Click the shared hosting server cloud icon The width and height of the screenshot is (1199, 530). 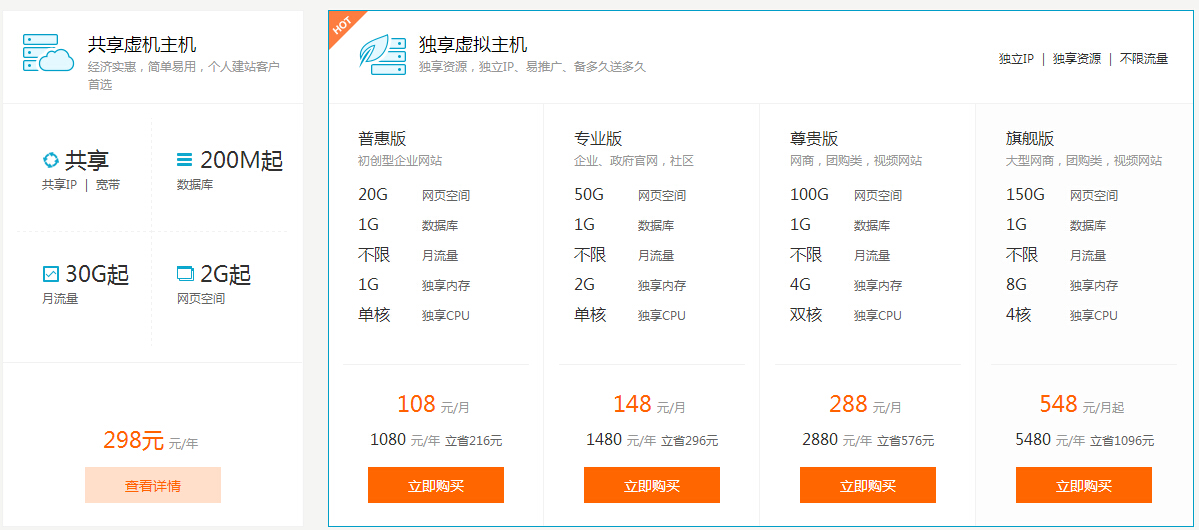point(48,53)
